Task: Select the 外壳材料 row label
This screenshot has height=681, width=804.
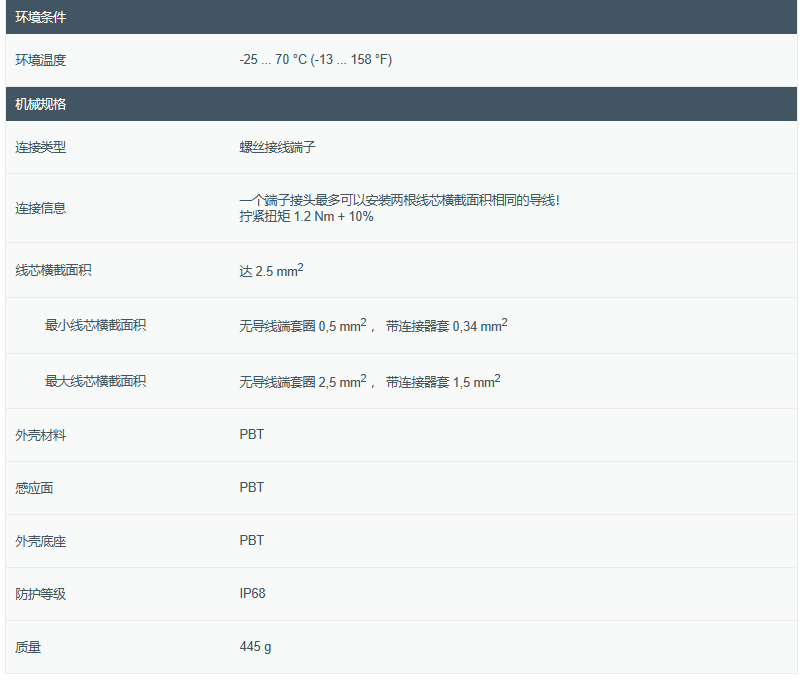Action: [40, 435]
